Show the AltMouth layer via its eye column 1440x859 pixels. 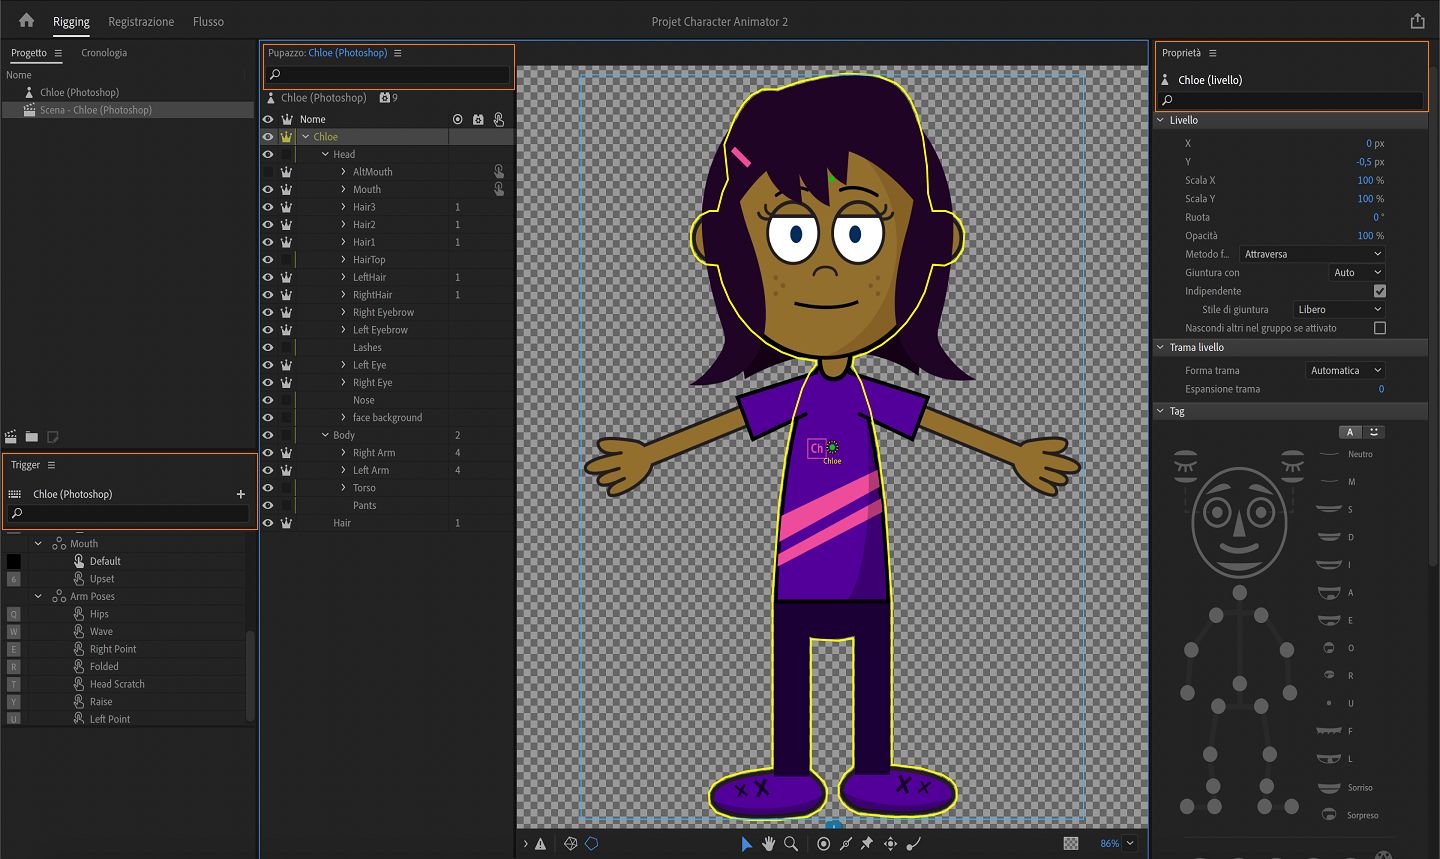point(268,172)
